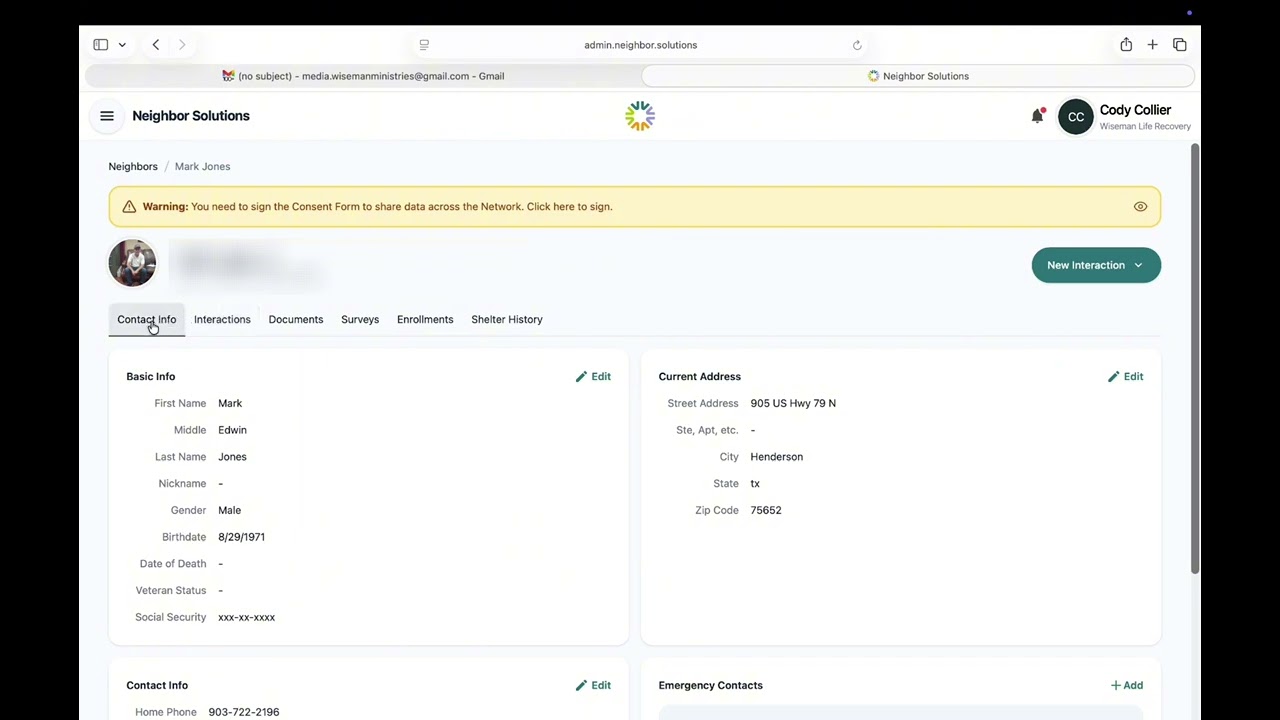
Task: Select the Social Security xxx-xx-xxxx value
Action: (246, 618)
